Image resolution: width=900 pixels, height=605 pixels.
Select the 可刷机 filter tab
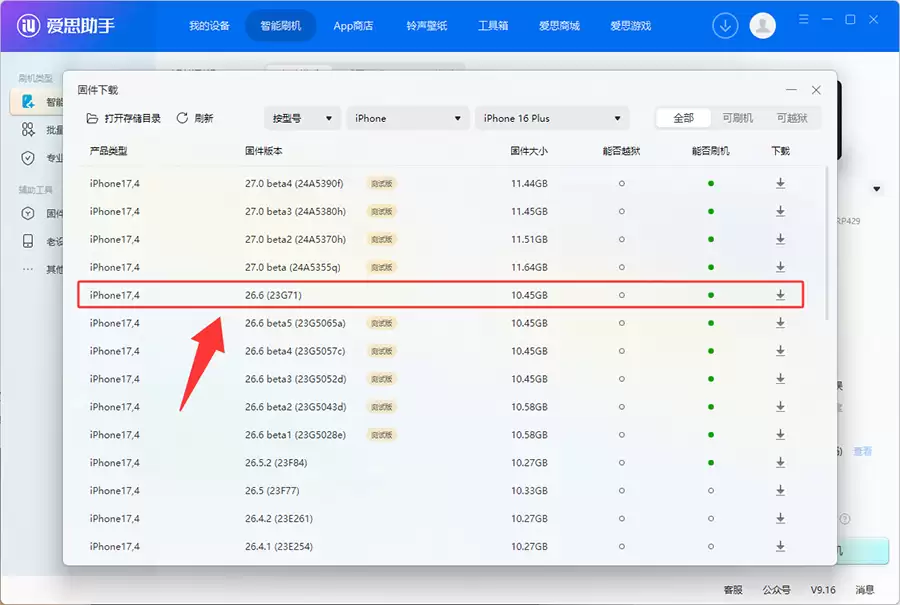click(x=737, y=118)
